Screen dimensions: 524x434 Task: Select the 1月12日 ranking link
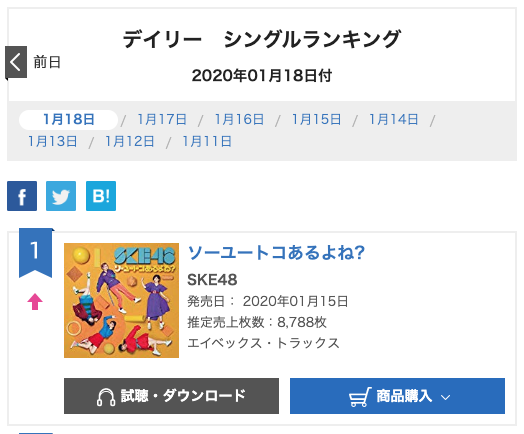click(130, 142)
